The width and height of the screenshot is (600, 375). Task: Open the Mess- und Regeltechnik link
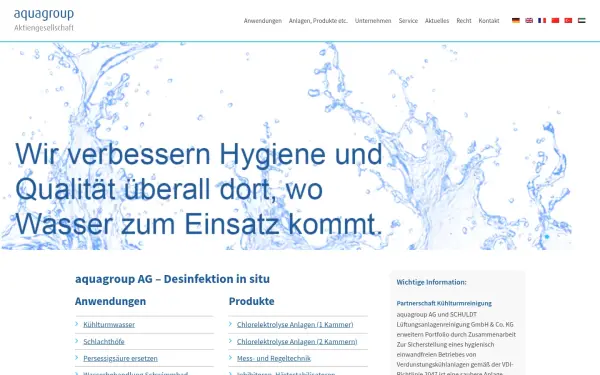pos(274,359)
